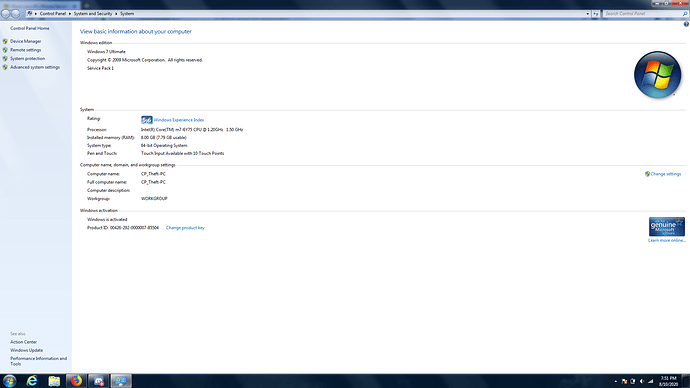
Task: Click the Change product key link
Action: tap(185, 228)
